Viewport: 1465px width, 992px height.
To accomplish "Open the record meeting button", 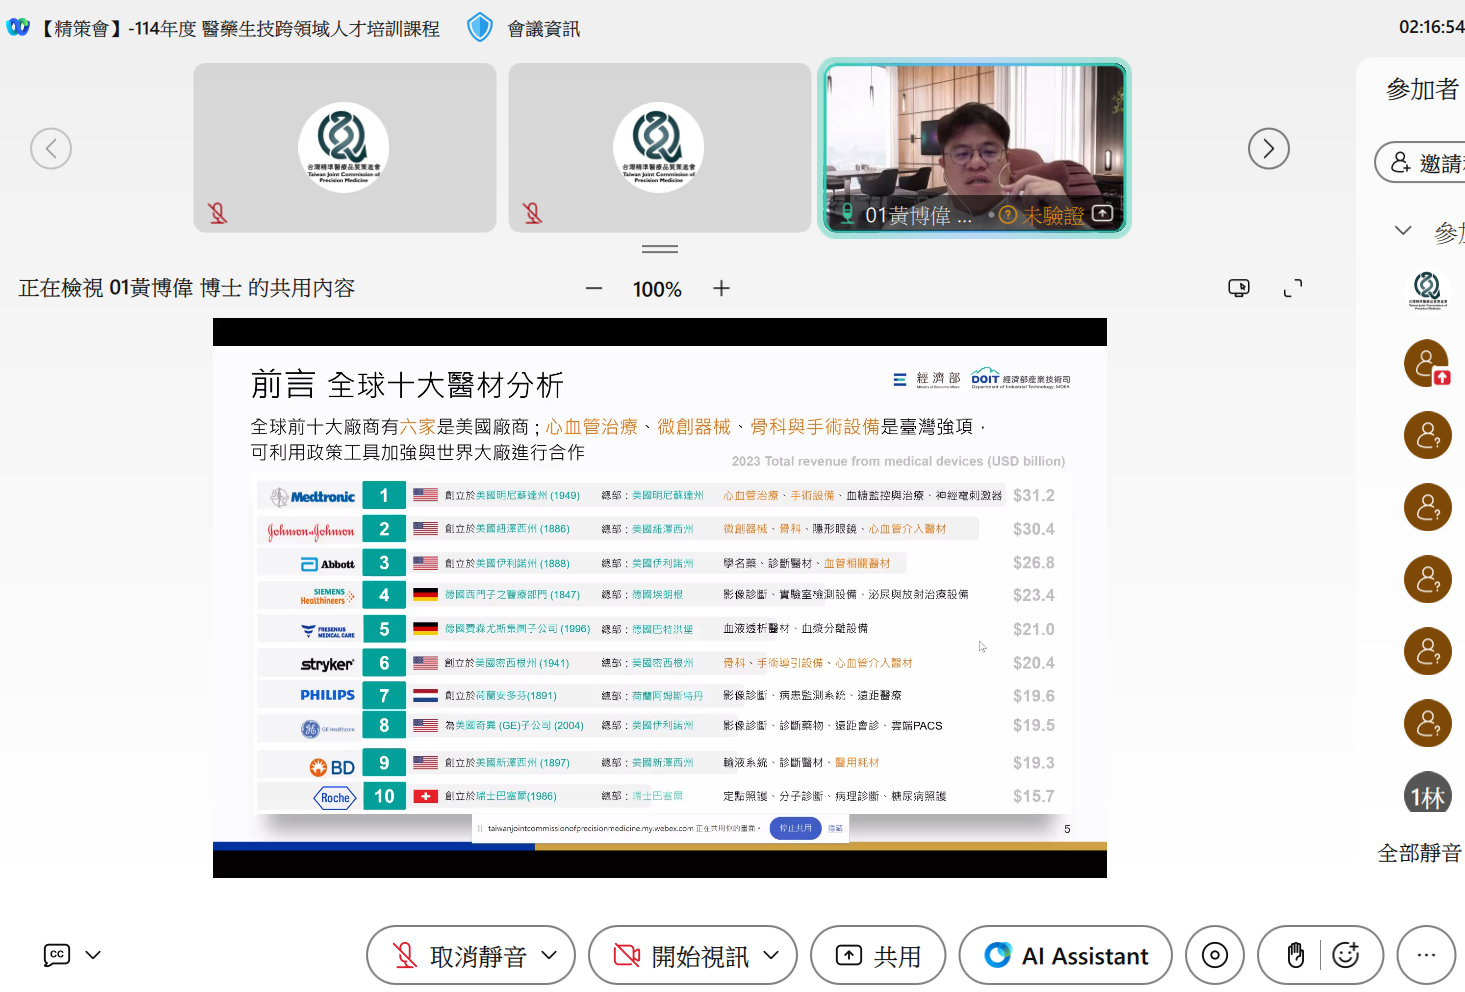I will point(1215,955).
